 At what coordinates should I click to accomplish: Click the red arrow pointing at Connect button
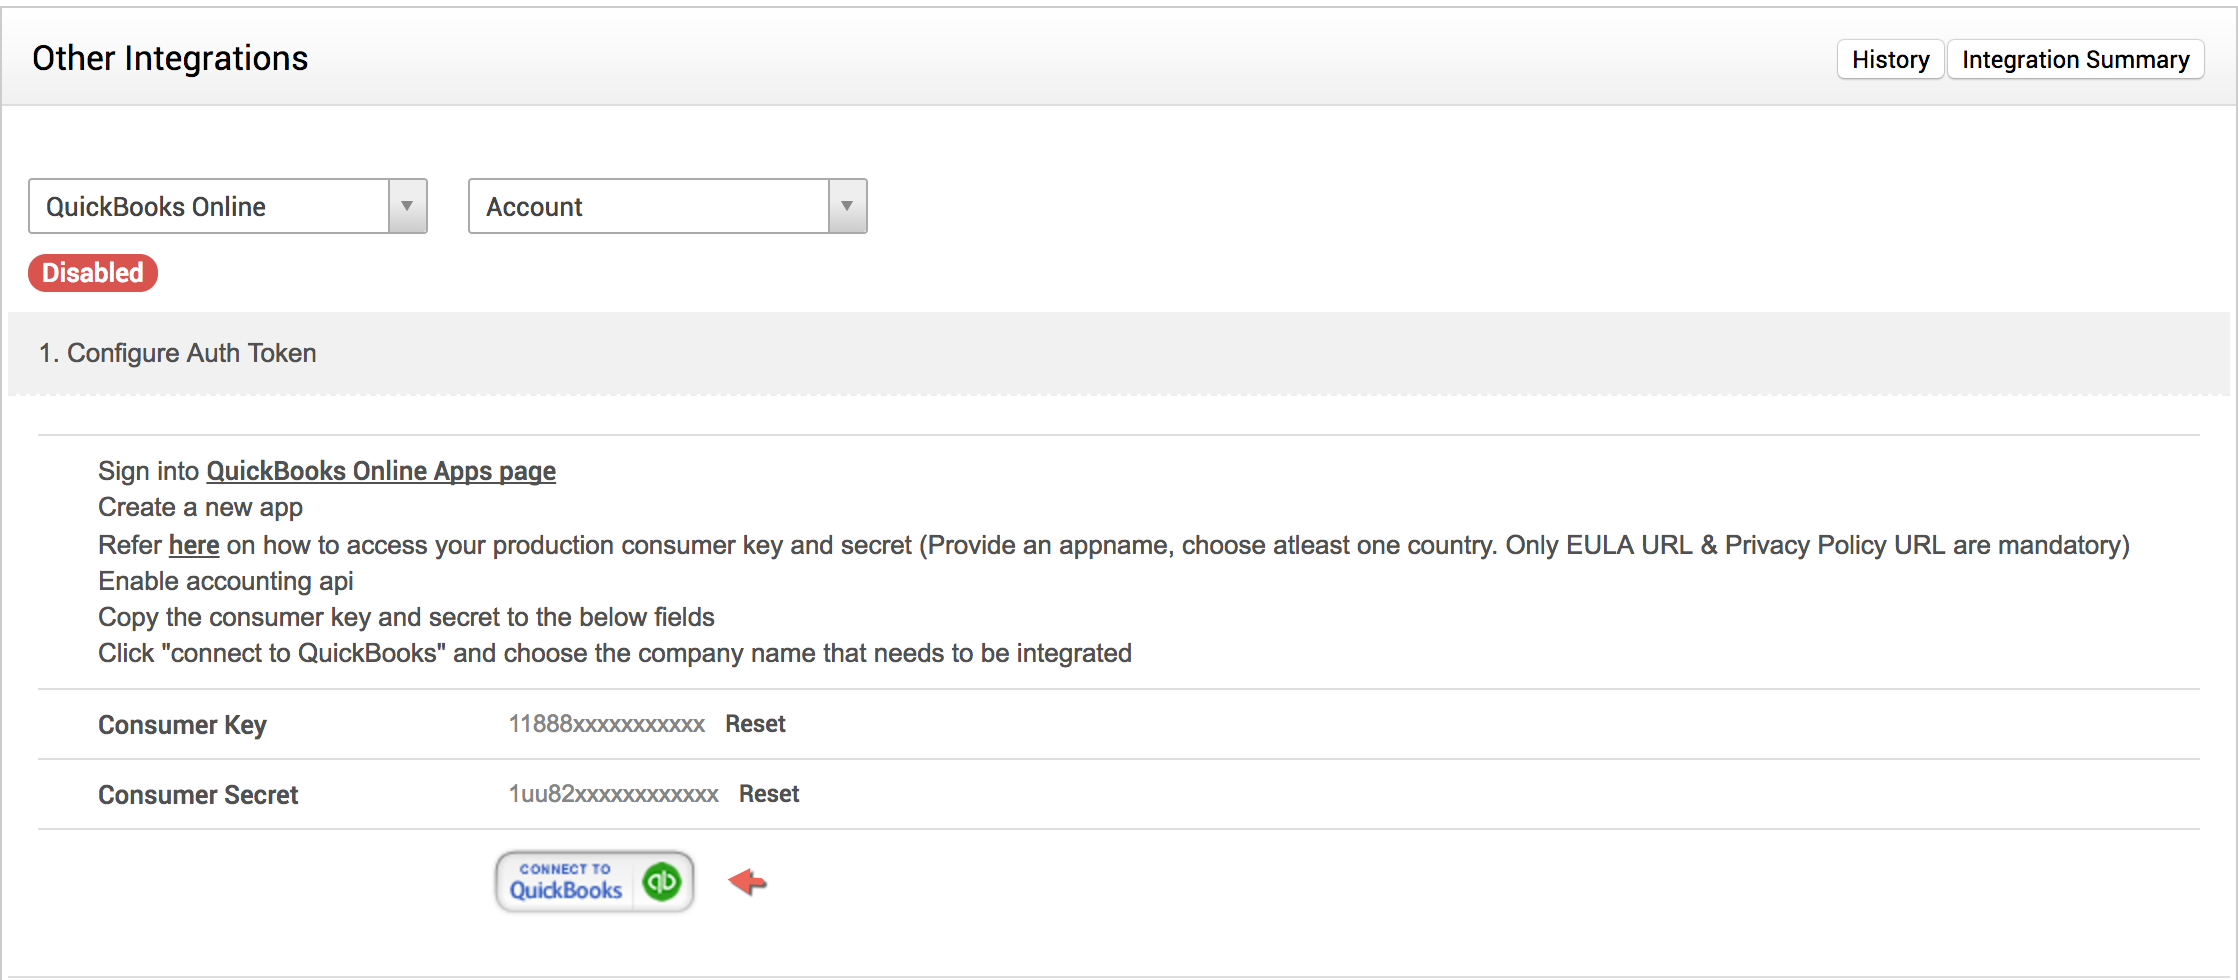[747, 881]
